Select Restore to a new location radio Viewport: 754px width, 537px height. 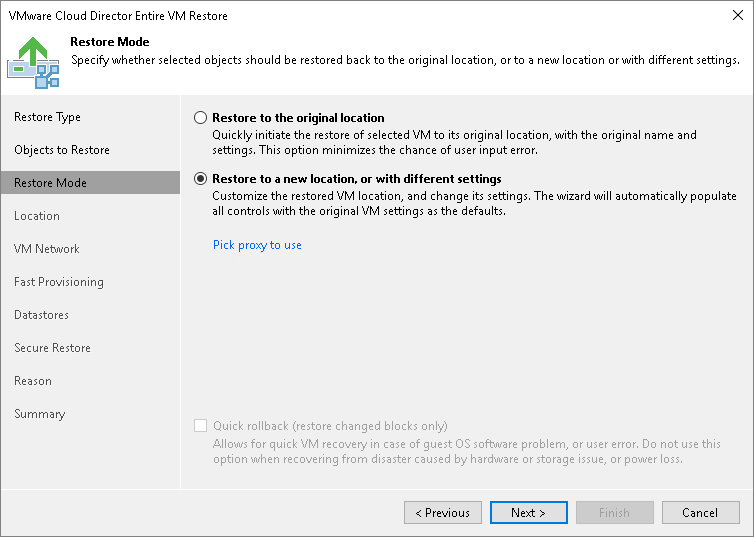click(x=200, y=179)
